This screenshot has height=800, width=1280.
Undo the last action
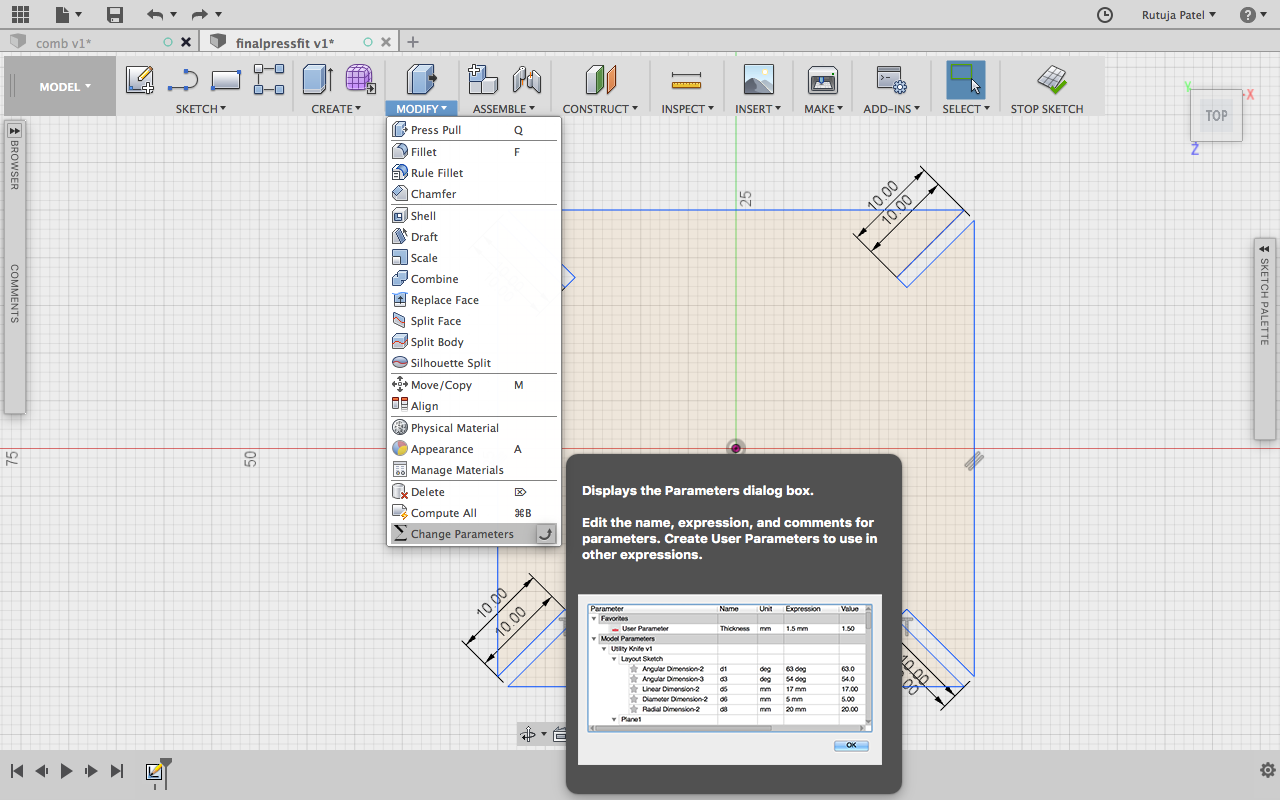pyautogui.click(x=154, y=15)
